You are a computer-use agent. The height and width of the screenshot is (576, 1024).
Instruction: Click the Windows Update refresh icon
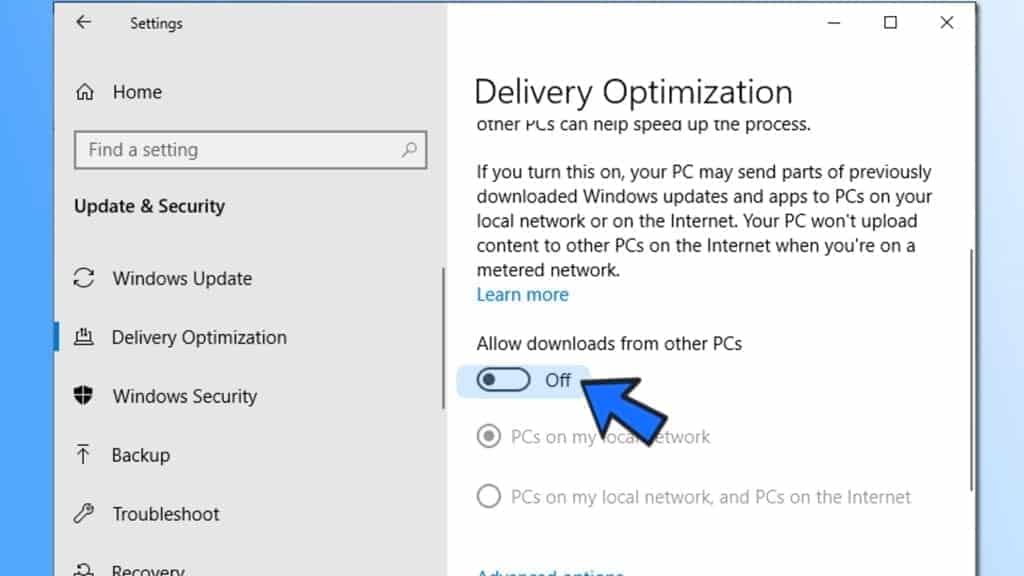[x=84, y=278]
